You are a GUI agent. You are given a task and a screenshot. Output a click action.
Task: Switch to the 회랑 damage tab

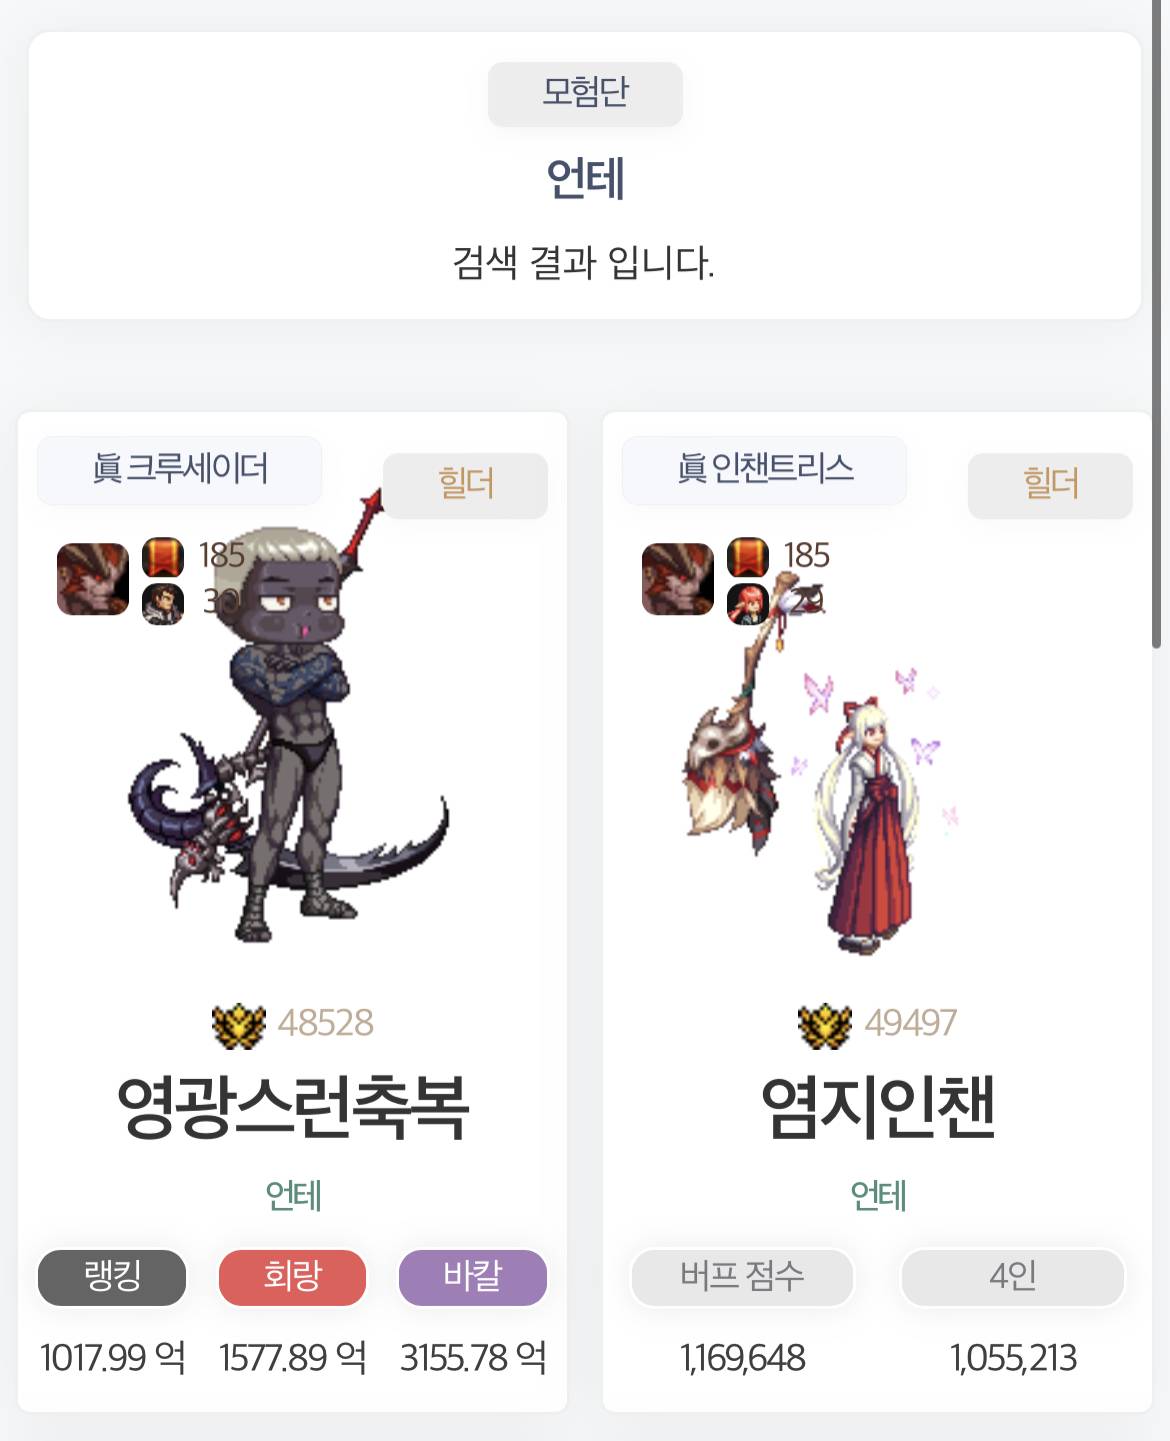click(x=292, y=1278)
